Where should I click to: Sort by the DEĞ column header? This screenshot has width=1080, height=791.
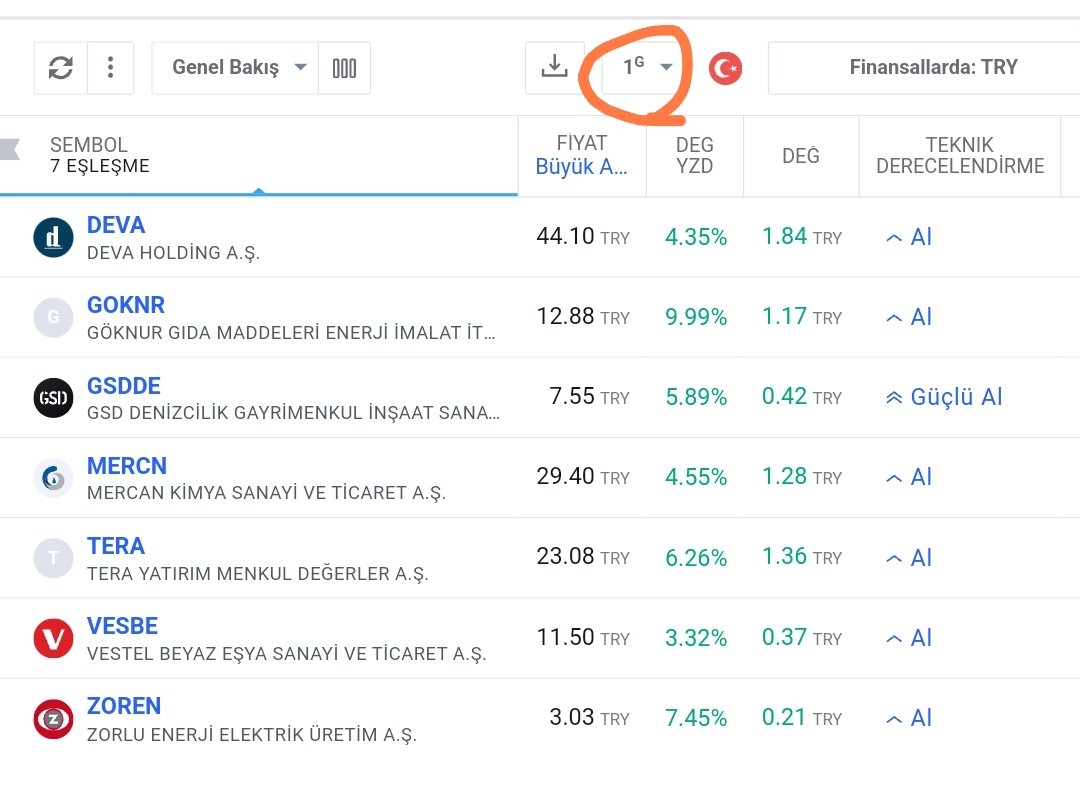tap(801, 156)
